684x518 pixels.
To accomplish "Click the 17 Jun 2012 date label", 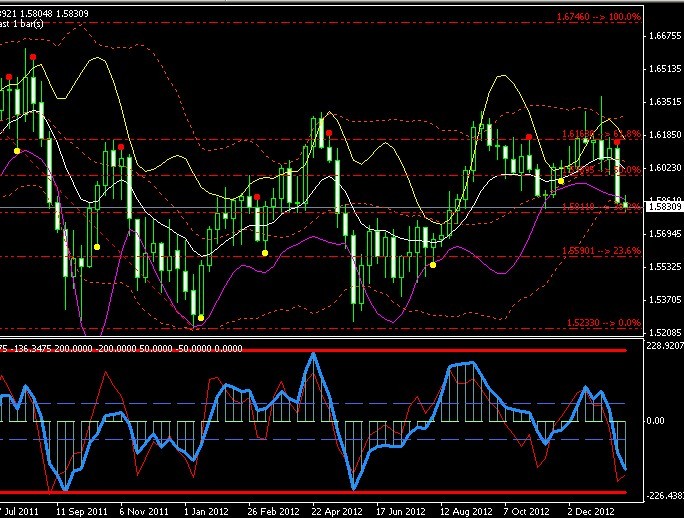I will [400, 511].
